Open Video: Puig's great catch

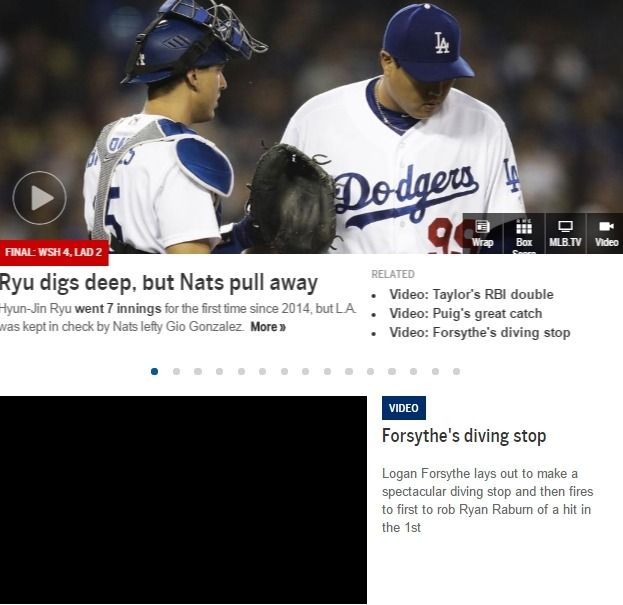tap(466, 313)
